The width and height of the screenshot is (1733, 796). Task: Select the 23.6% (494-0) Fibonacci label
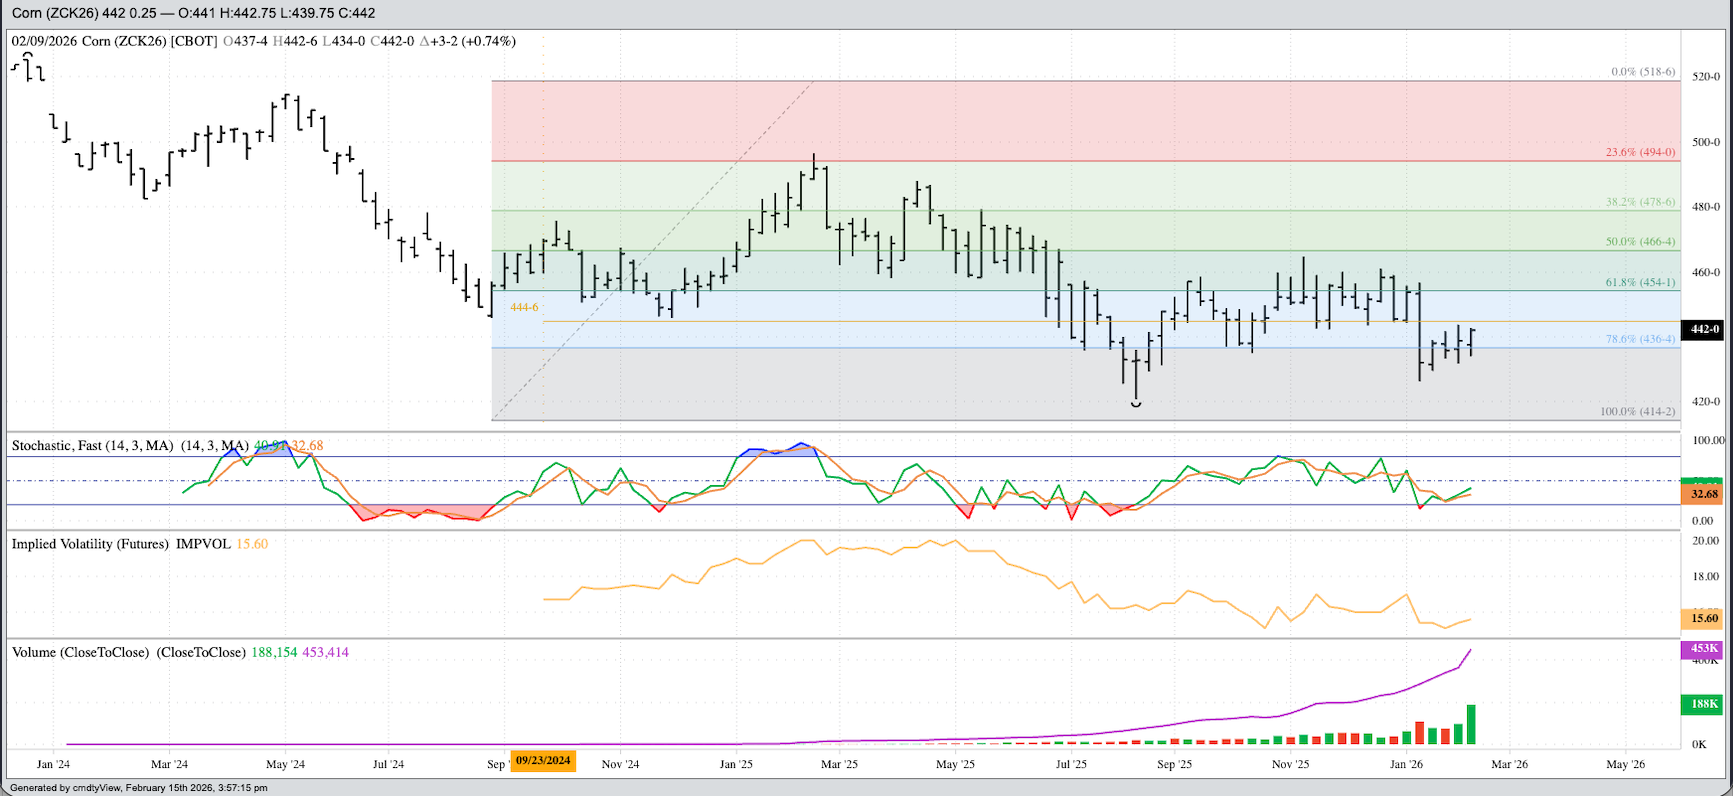click(1640, 152)
